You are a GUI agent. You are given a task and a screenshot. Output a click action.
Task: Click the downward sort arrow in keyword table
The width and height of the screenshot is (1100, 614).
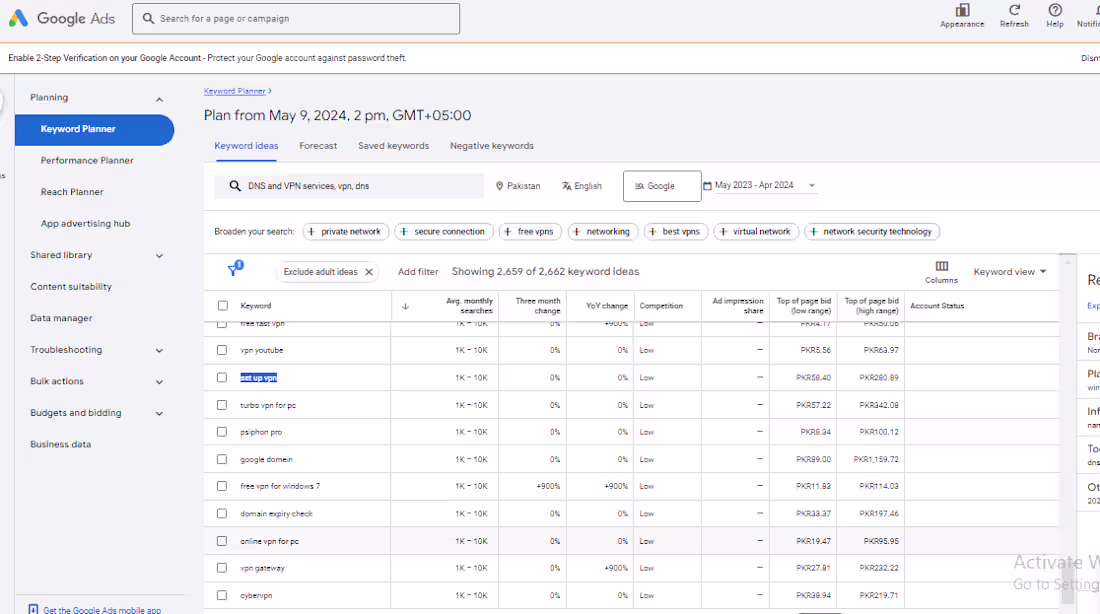[x=404, y=305]
